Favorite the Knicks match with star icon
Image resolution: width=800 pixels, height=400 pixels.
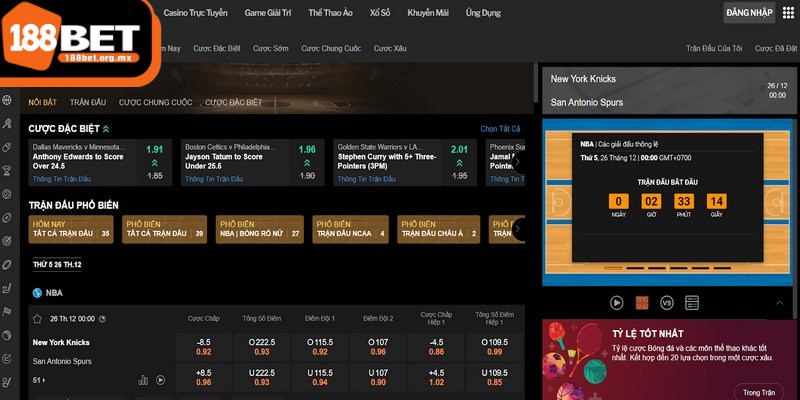pos(38,318)
